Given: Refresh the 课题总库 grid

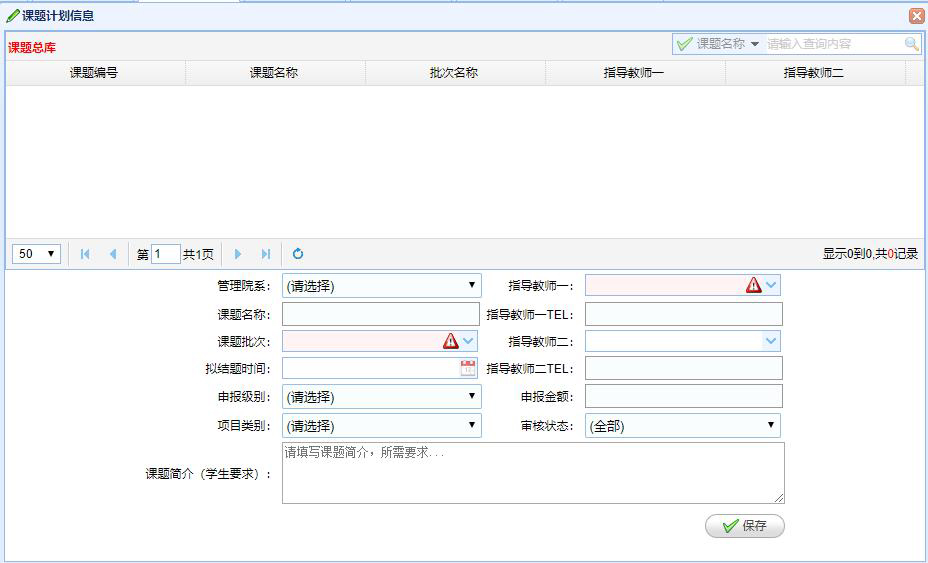Looking at the screenshot, I should pyautogui.click(x=298, y=254).
